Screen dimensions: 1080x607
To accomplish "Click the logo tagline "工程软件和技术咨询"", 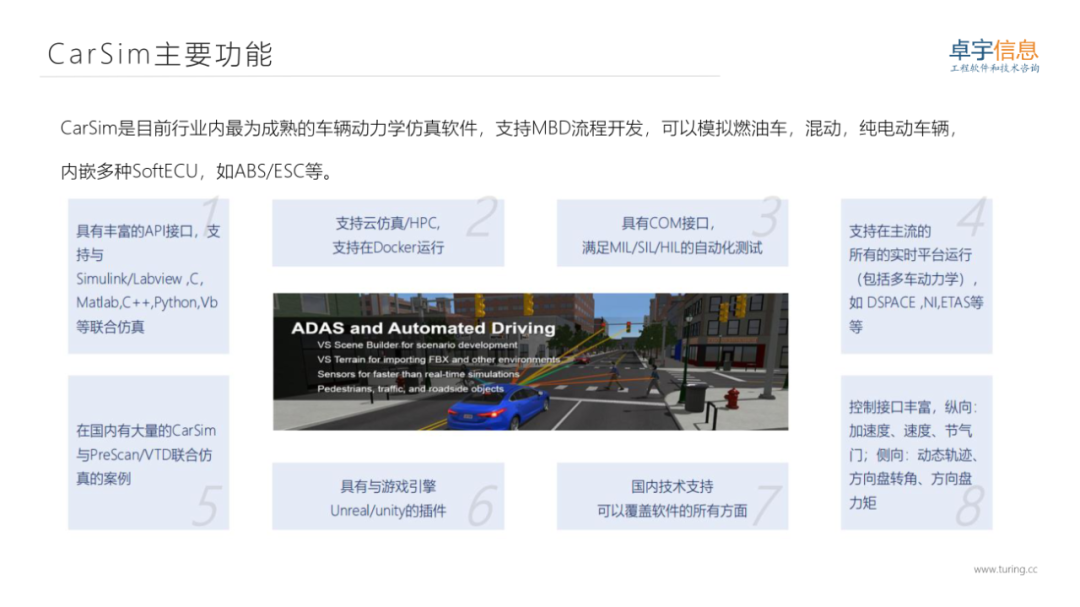I will click(995, 68).
